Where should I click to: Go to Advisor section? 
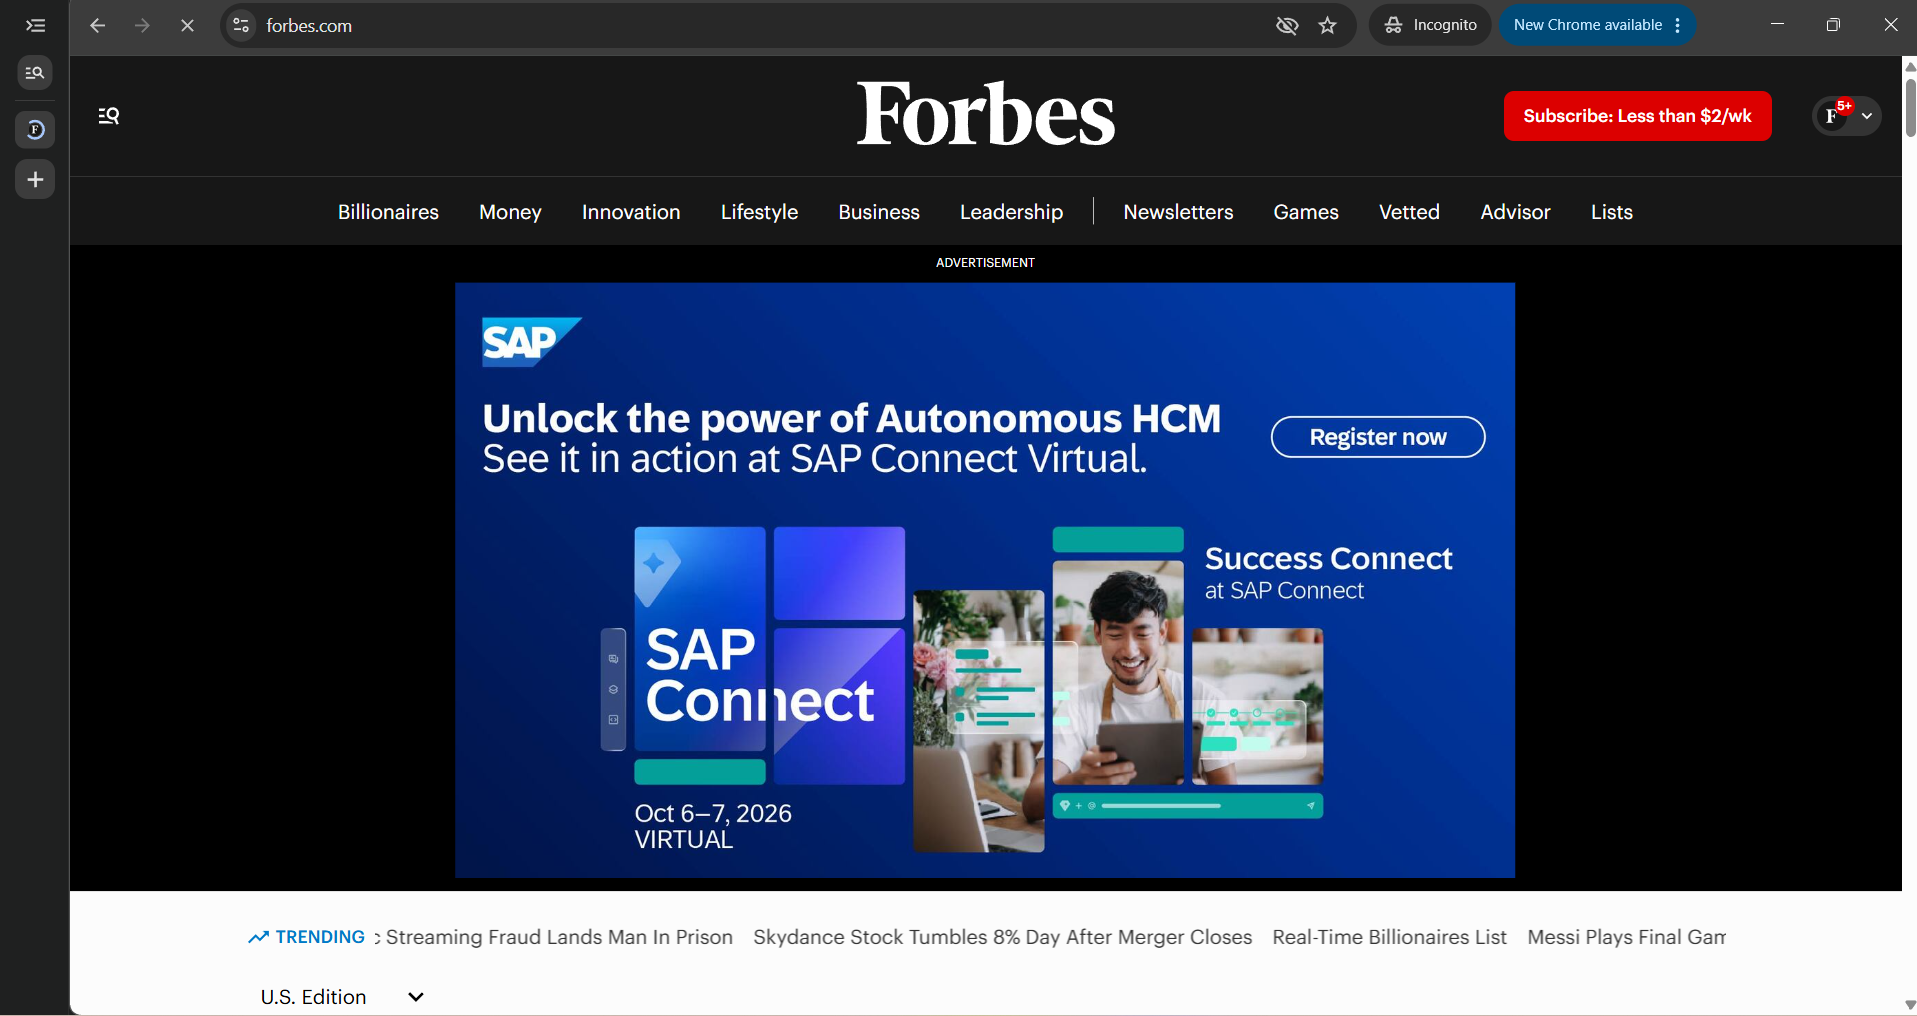[1515, 212]
